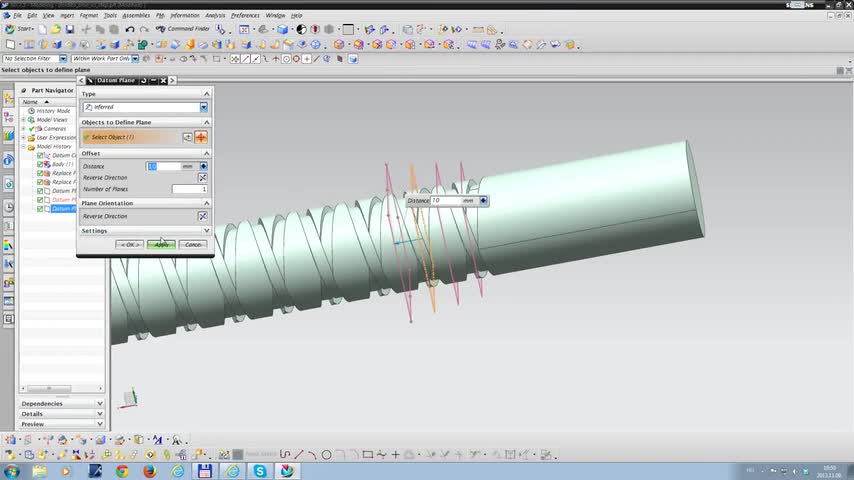Click the Undo arrow icon
This screenshot has height=480, width=854.
click(x=130, y=29)
